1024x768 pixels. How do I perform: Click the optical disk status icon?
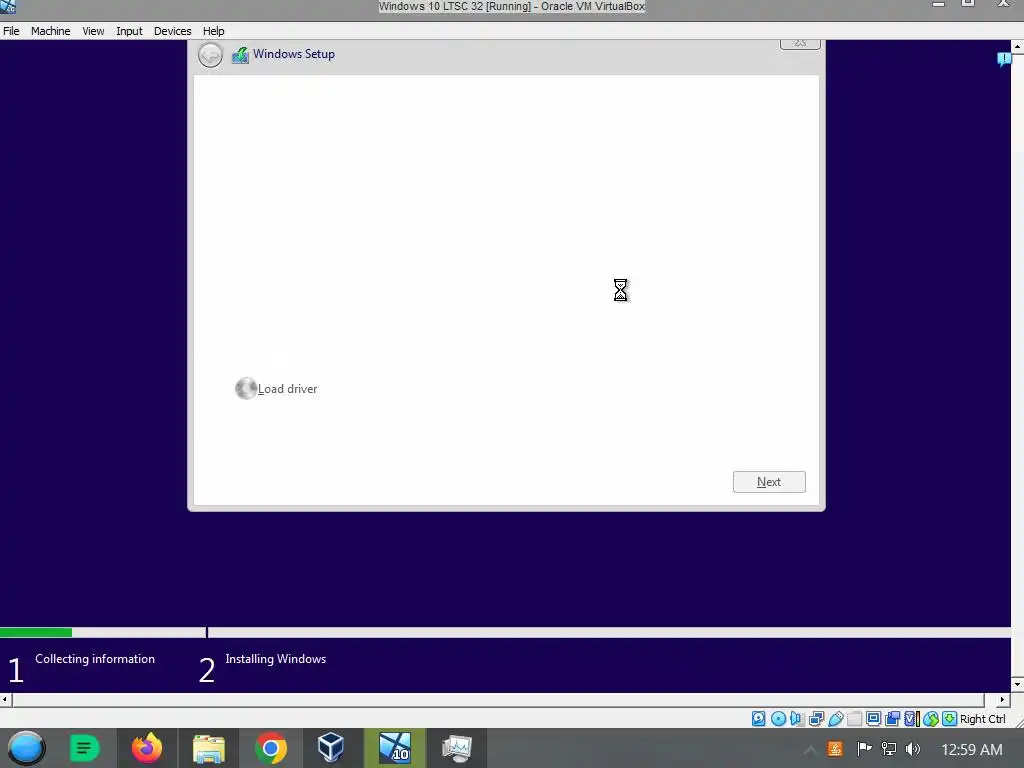tap(778, 719)
